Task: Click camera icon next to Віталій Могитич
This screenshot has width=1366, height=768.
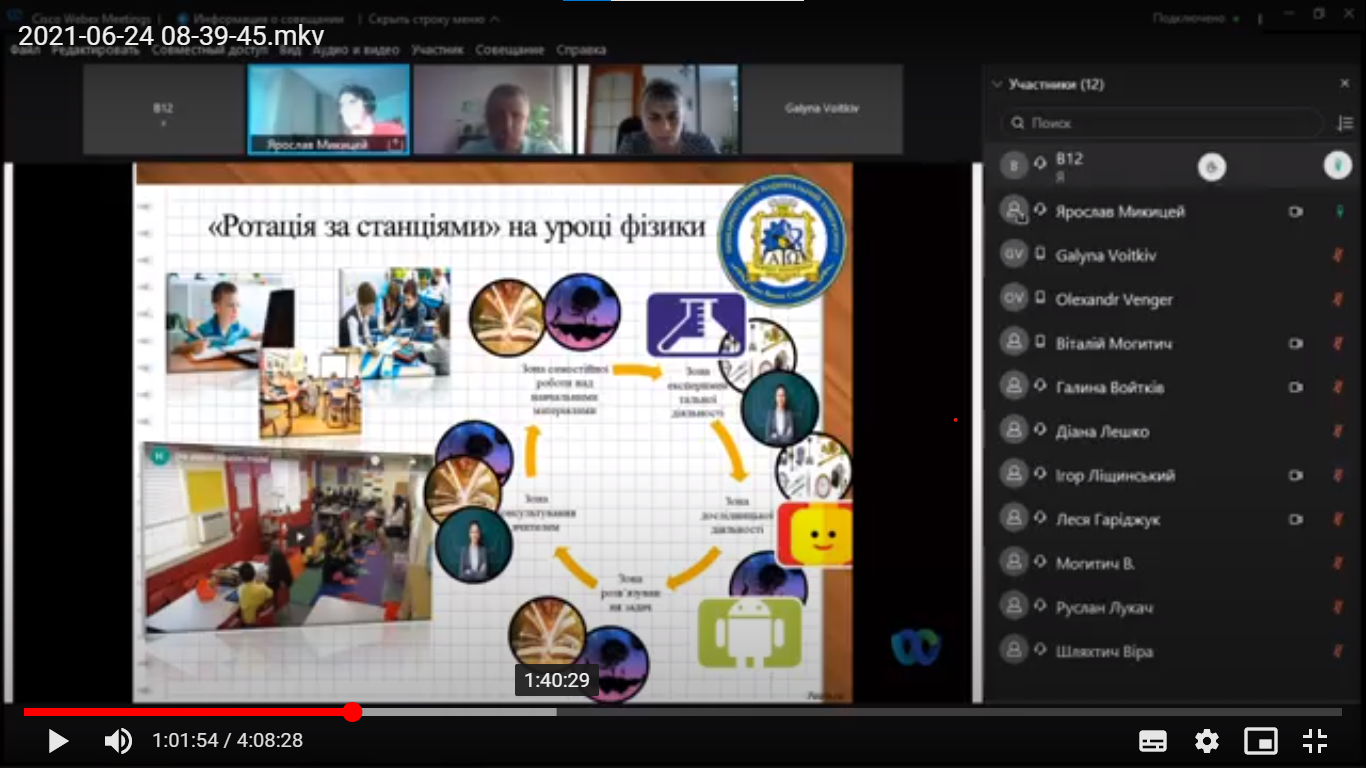Action: coord(1296,344)
